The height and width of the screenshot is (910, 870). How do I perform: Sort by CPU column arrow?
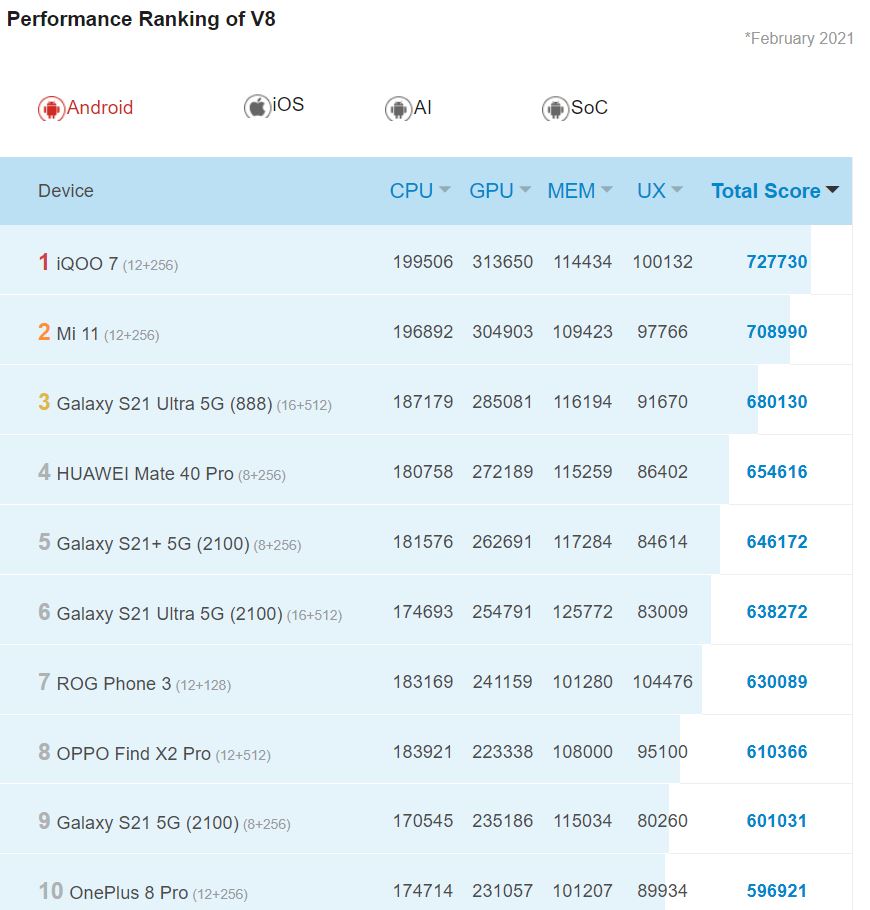click(x=444, y=190)
